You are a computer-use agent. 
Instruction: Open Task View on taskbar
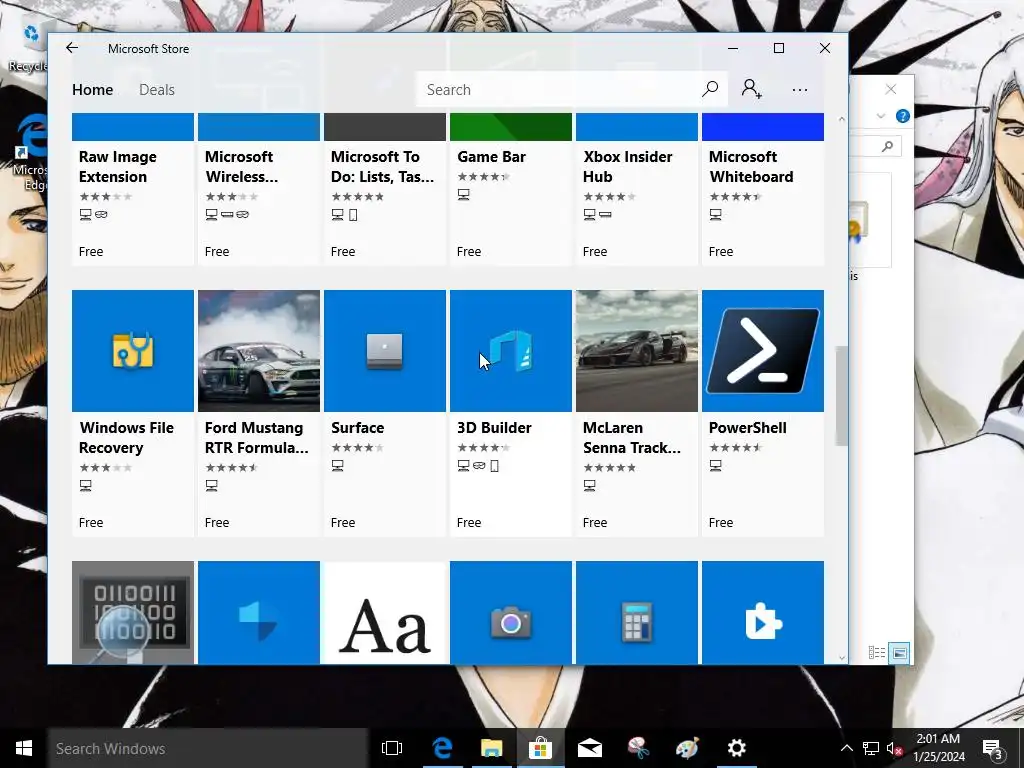[x=392, y=748]
